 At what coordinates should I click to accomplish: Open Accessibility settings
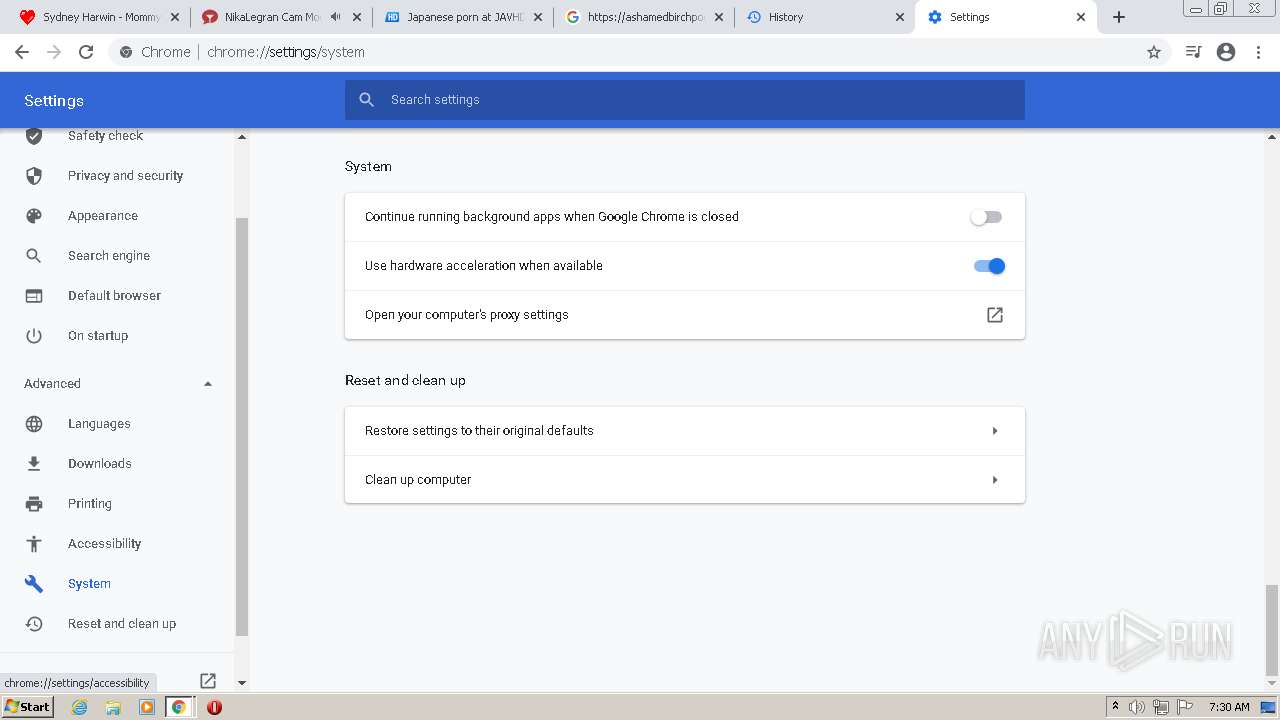(x=105, y=544)
